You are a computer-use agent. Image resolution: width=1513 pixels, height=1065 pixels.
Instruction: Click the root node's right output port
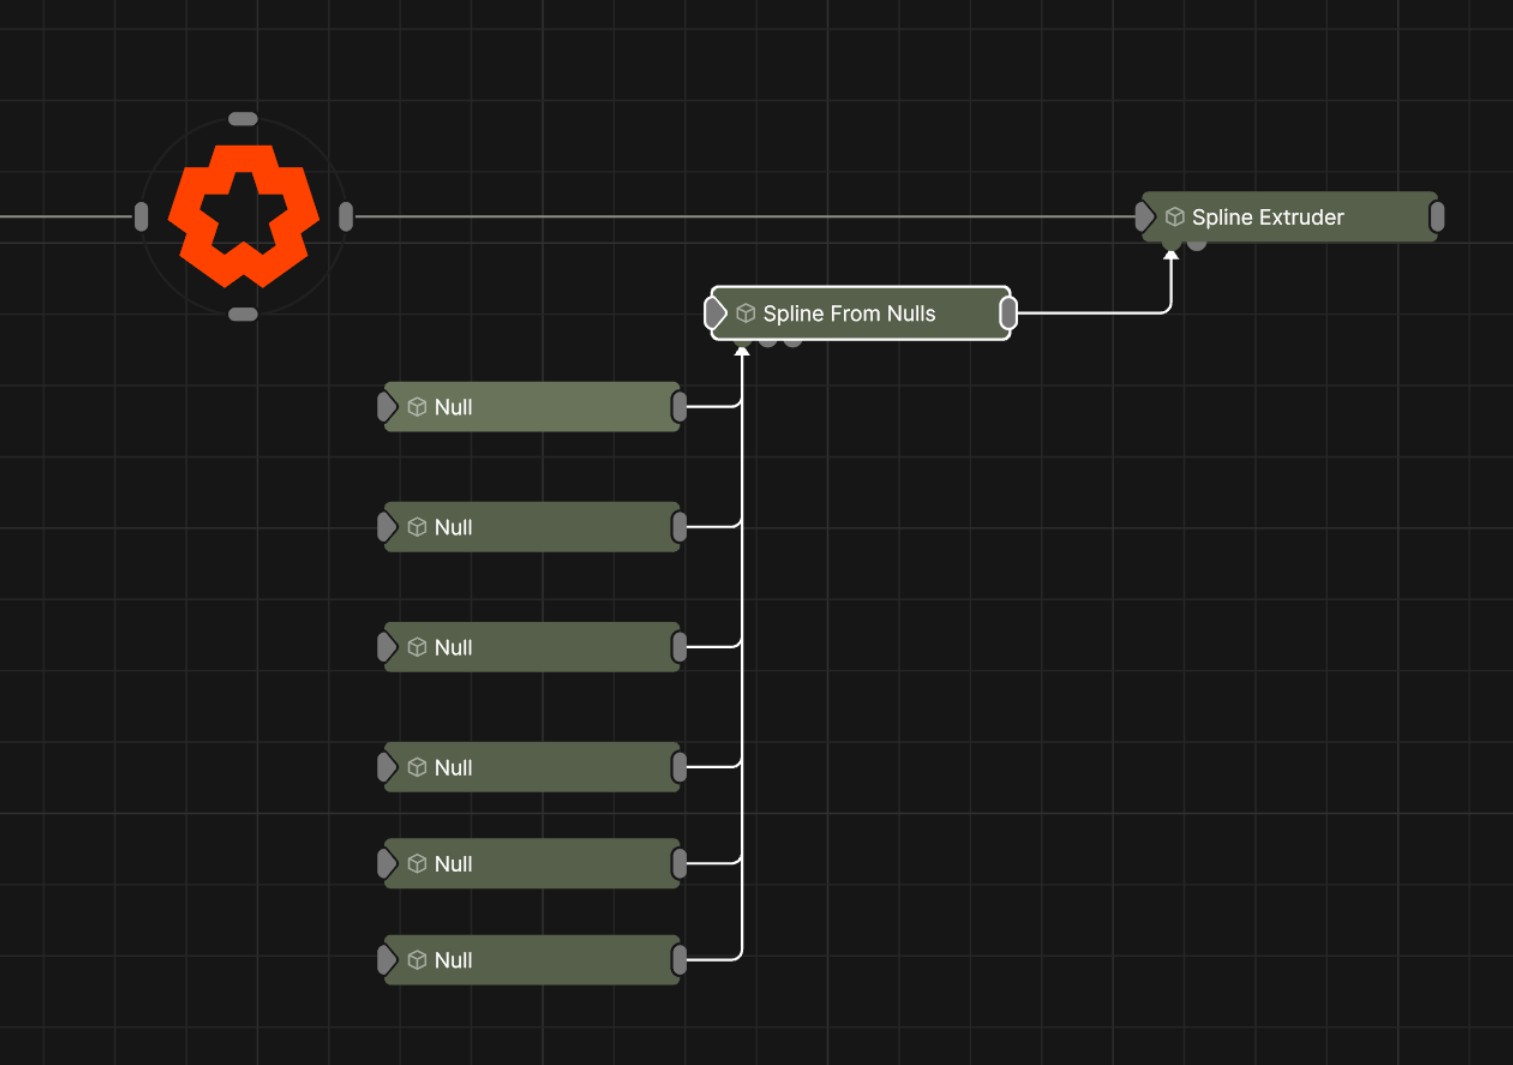(346, 216)
